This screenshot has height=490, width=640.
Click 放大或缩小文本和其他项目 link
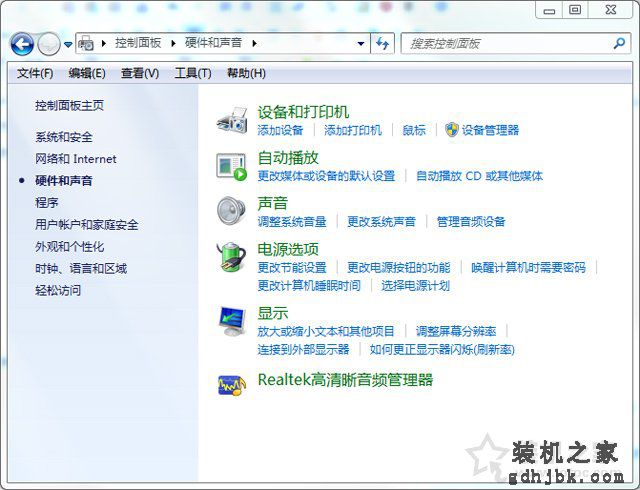pyautogui.click(x=326, y=331)
